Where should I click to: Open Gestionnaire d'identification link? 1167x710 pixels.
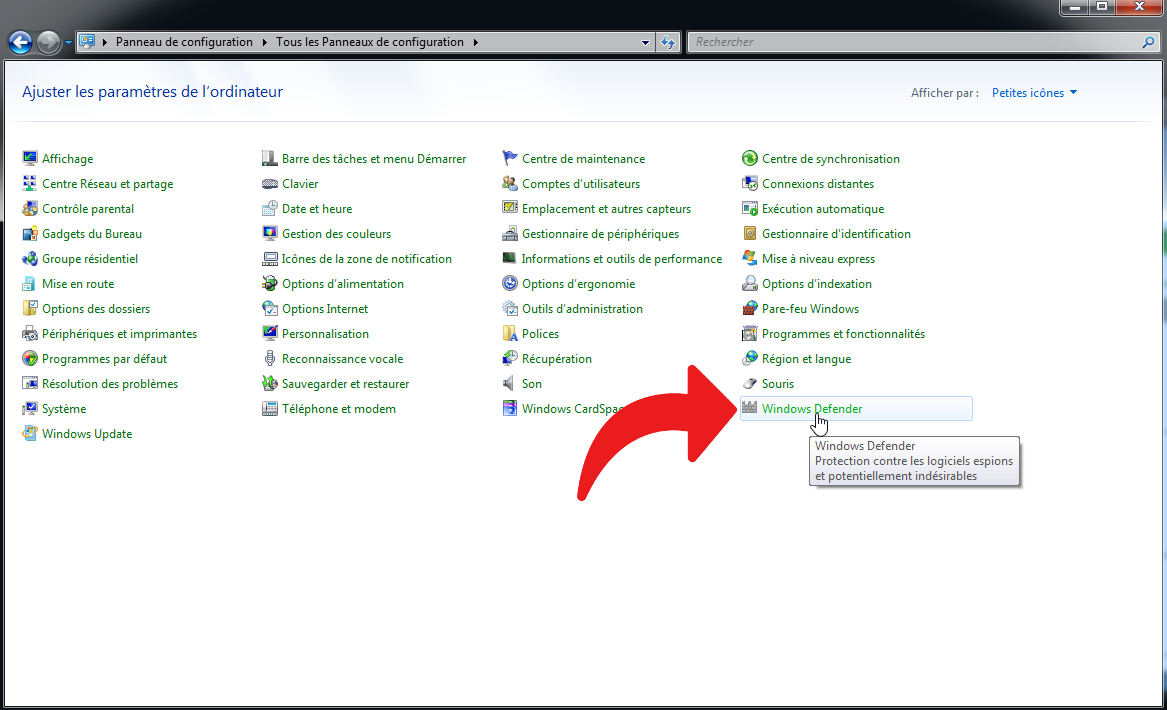(x=836, y=234)
